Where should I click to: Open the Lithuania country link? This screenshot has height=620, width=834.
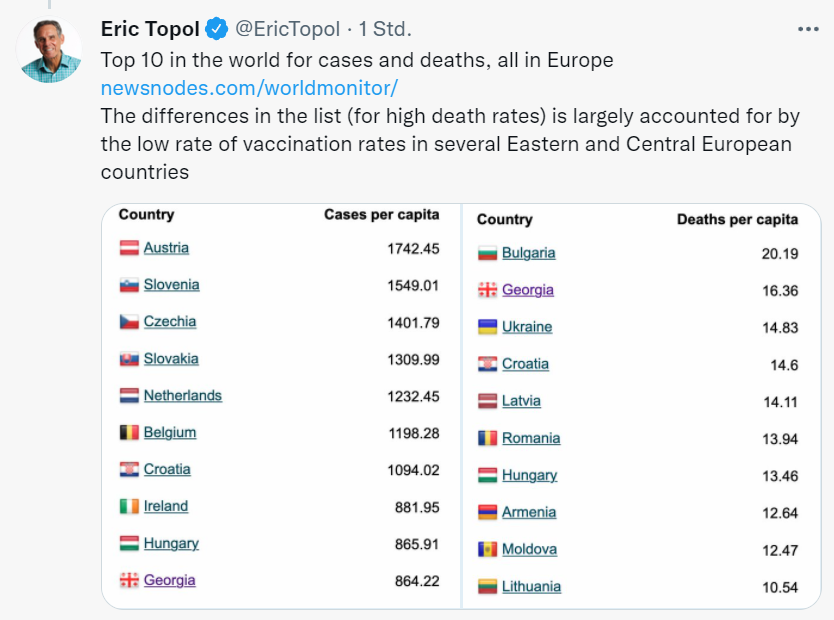pos(531,586)
